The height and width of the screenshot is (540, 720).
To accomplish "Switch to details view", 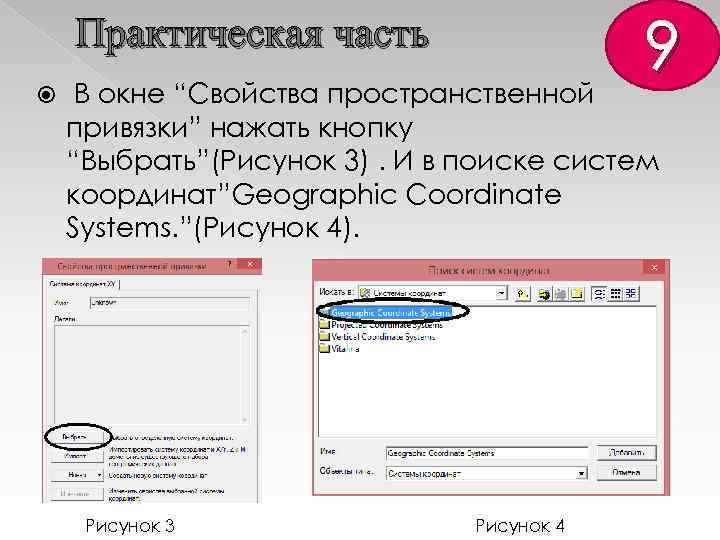I will [631, 294].
